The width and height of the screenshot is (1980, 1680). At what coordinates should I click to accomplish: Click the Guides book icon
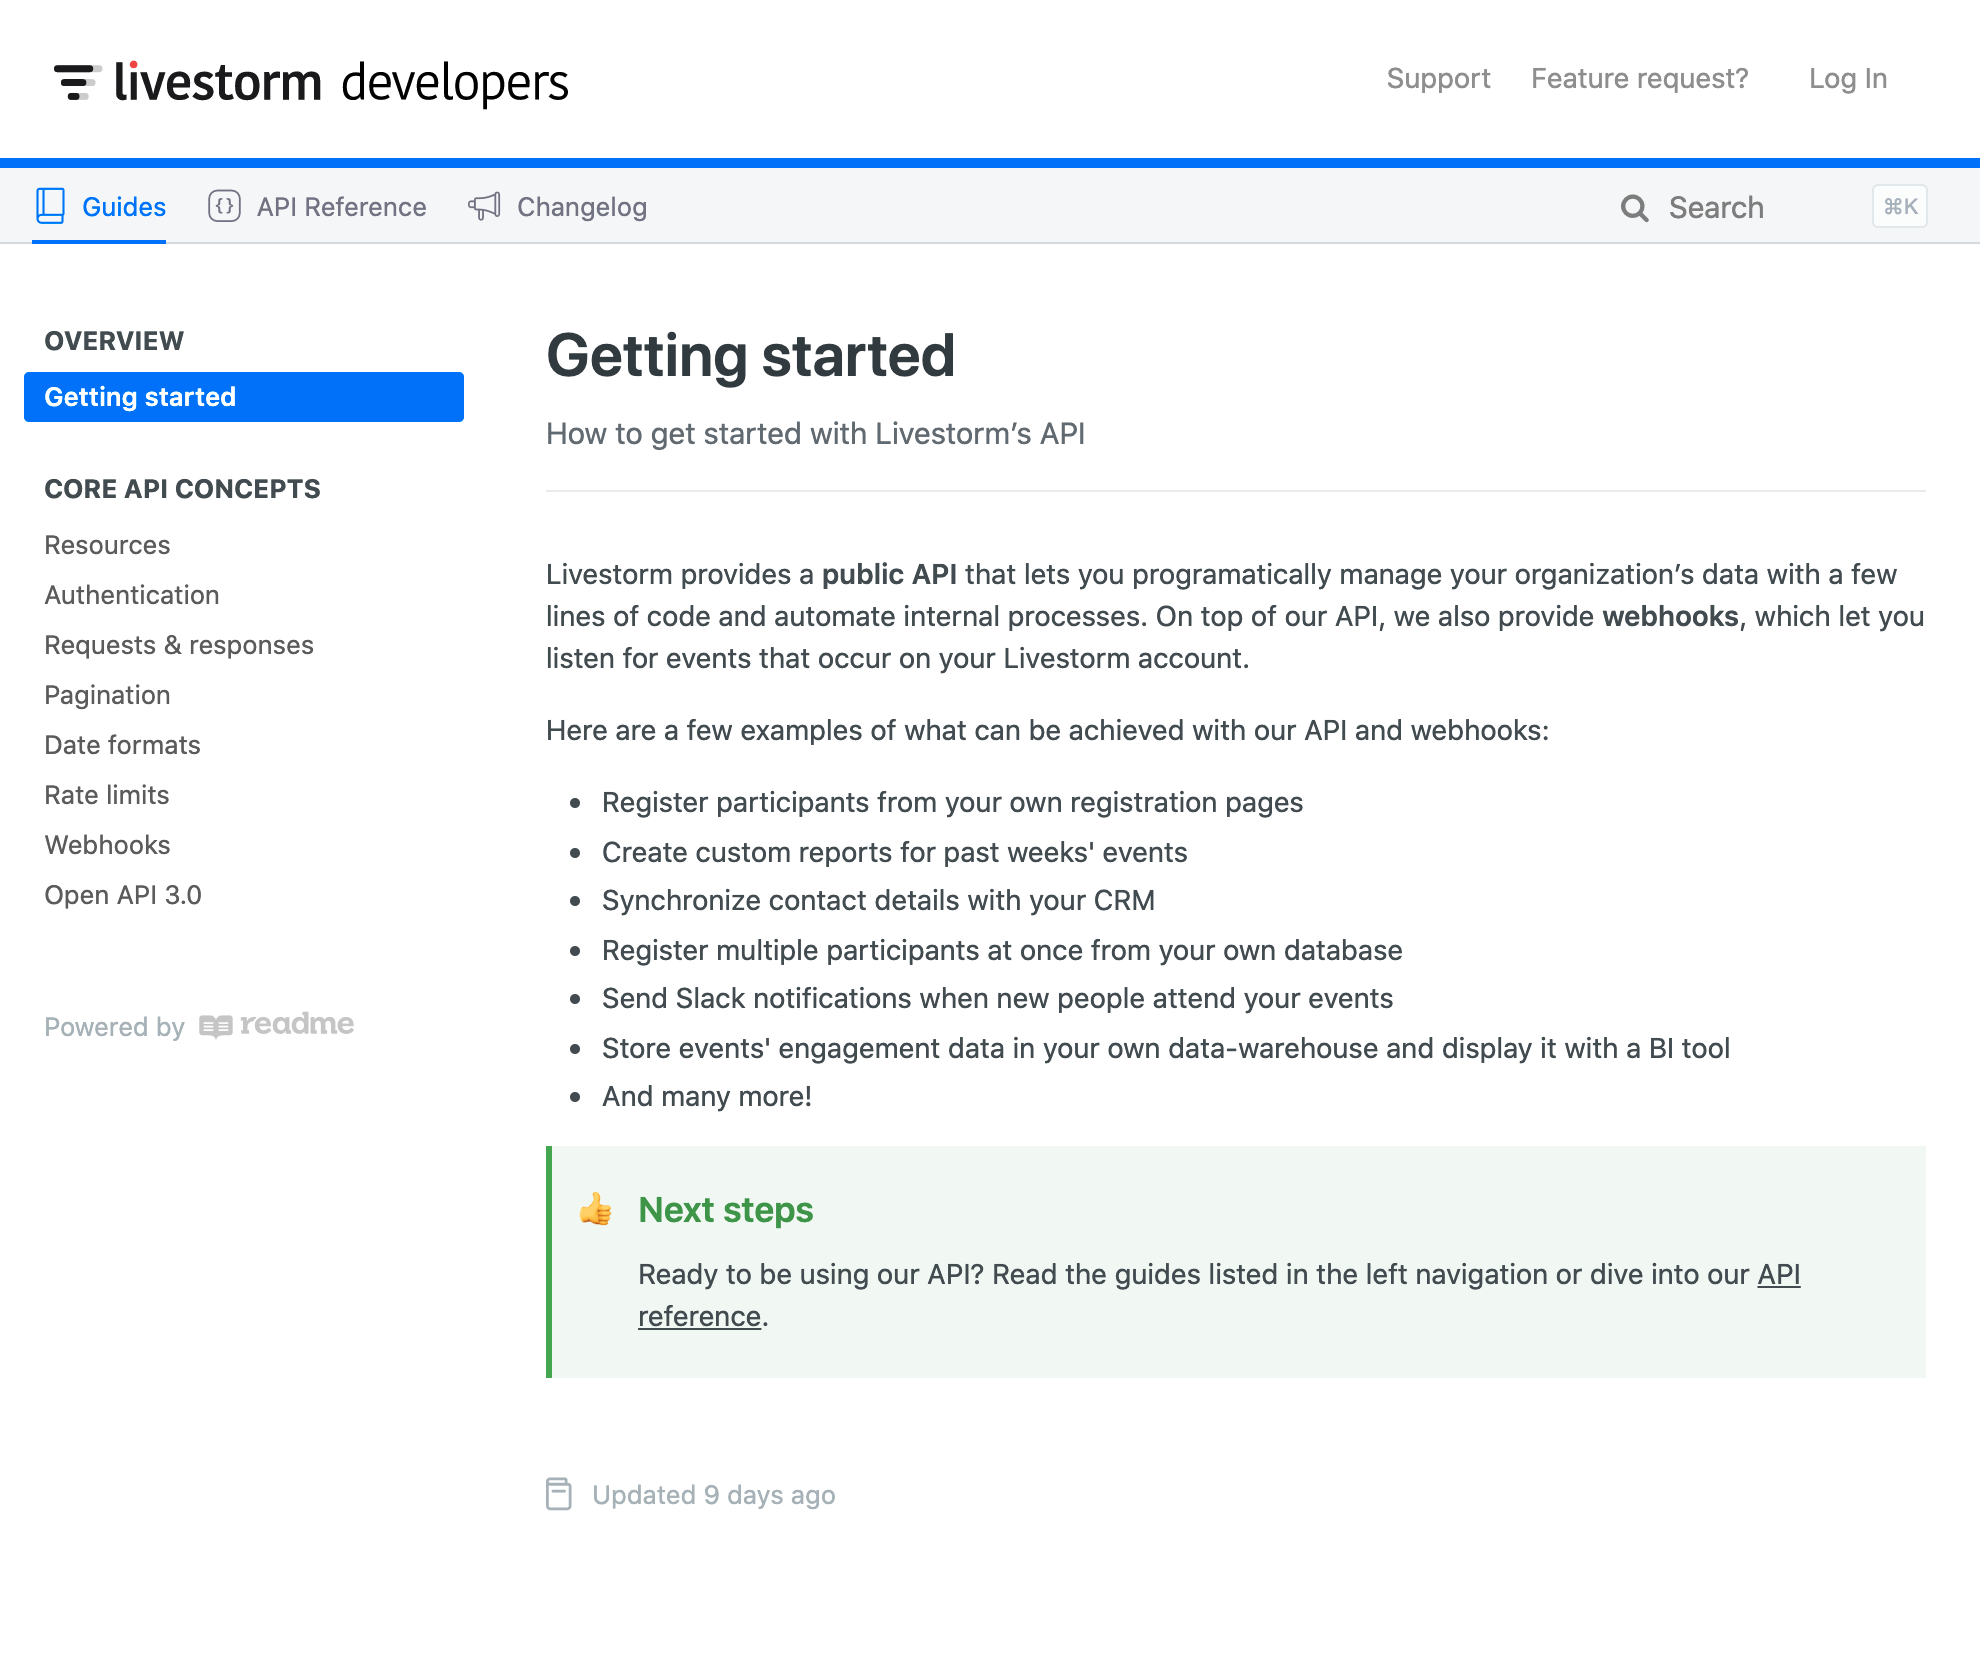[50, 206]
